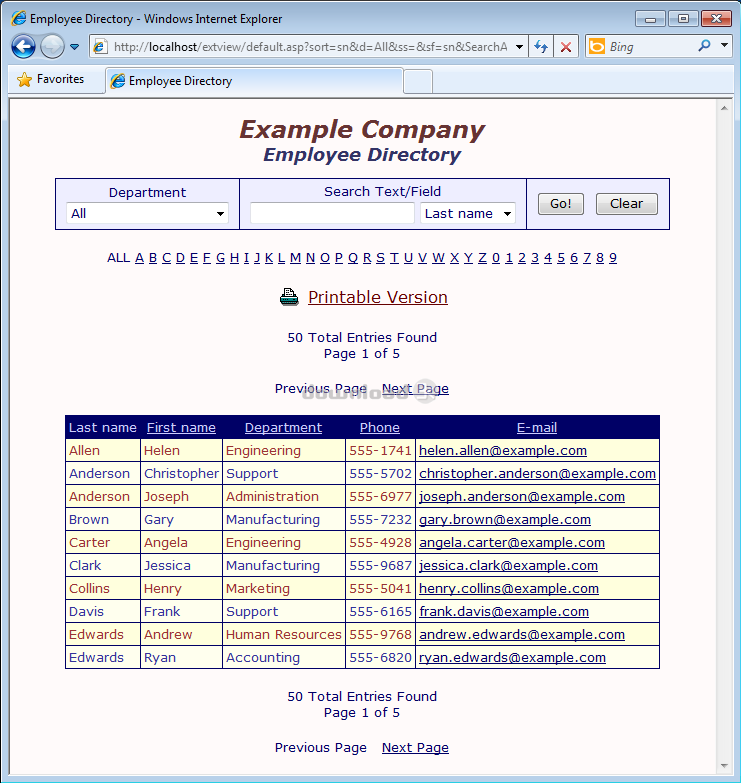Minimize the Internet Explorer window
This screenshot has height=783, width=741.
pyautogui.click(x=650, y=19)
